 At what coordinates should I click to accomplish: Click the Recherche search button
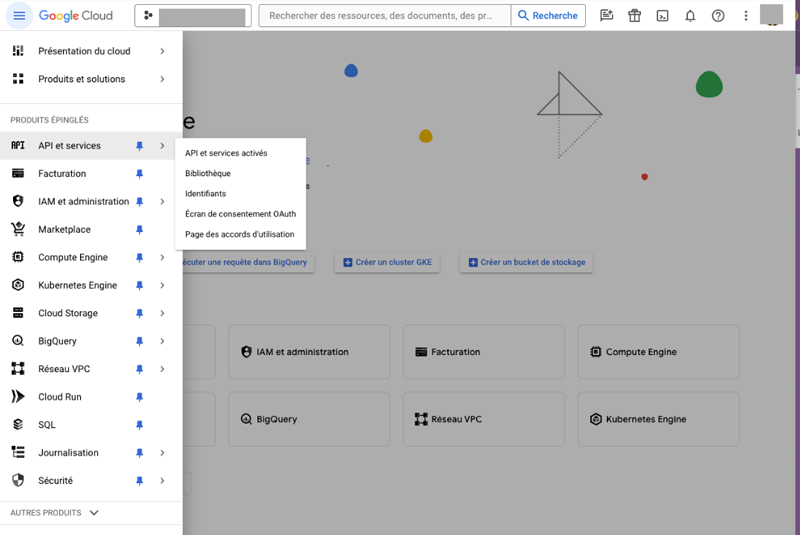[x=548, y=16]
